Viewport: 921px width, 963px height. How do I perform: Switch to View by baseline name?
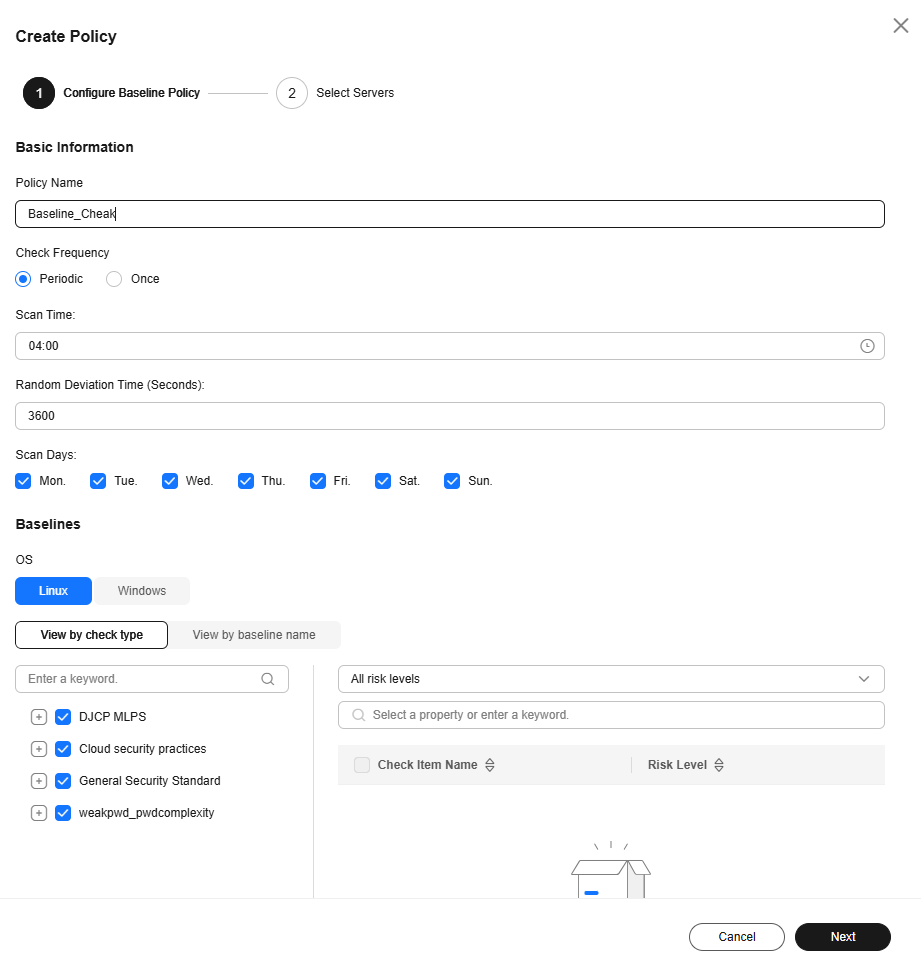point(254,635)
